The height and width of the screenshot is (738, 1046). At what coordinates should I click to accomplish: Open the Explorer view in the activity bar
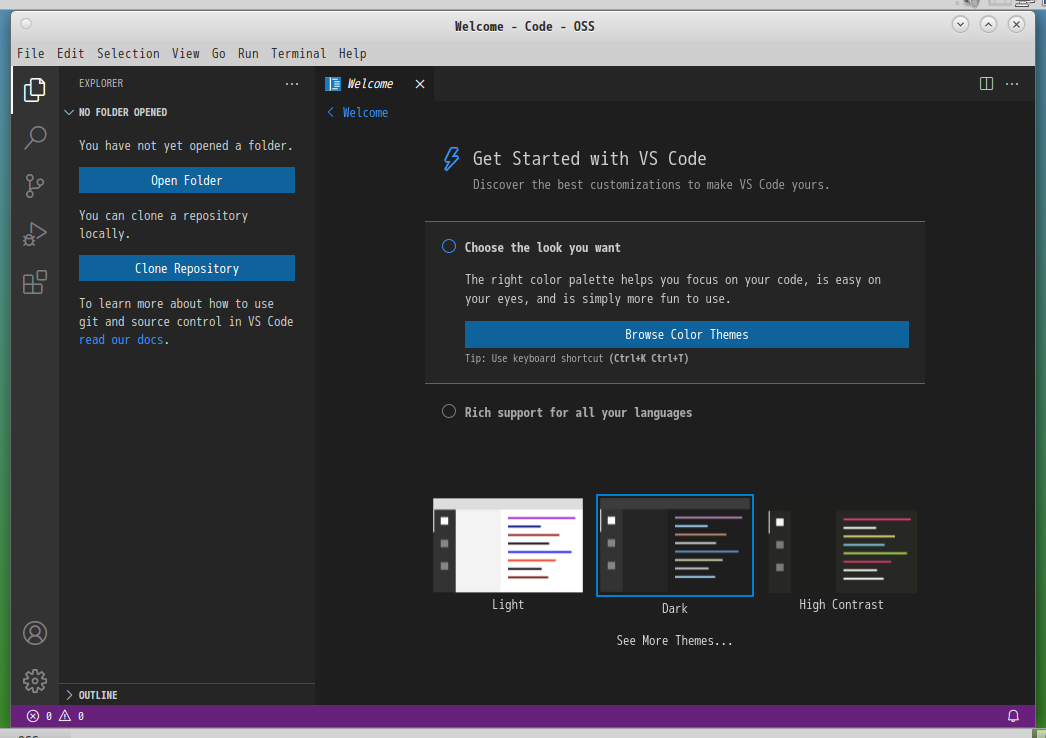(35, 90)
